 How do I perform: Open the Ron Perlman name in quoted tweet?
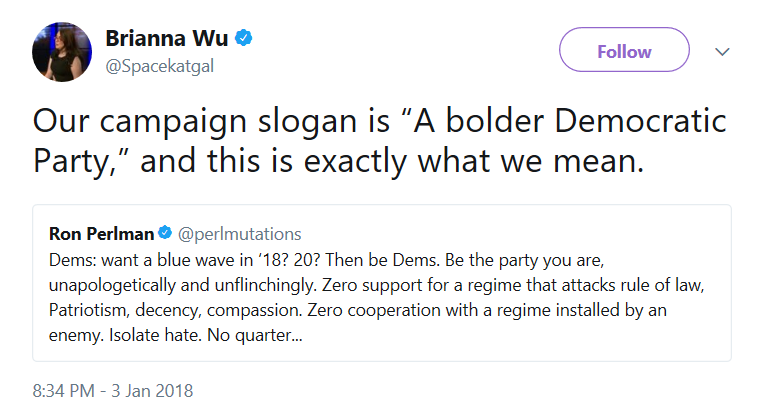[102, 234]
